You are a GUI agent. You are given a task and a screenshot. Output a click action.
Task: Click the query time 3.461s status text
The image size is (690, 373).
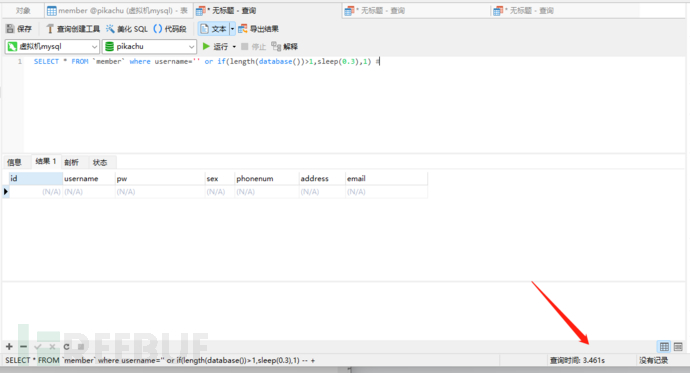pos(577,360)
